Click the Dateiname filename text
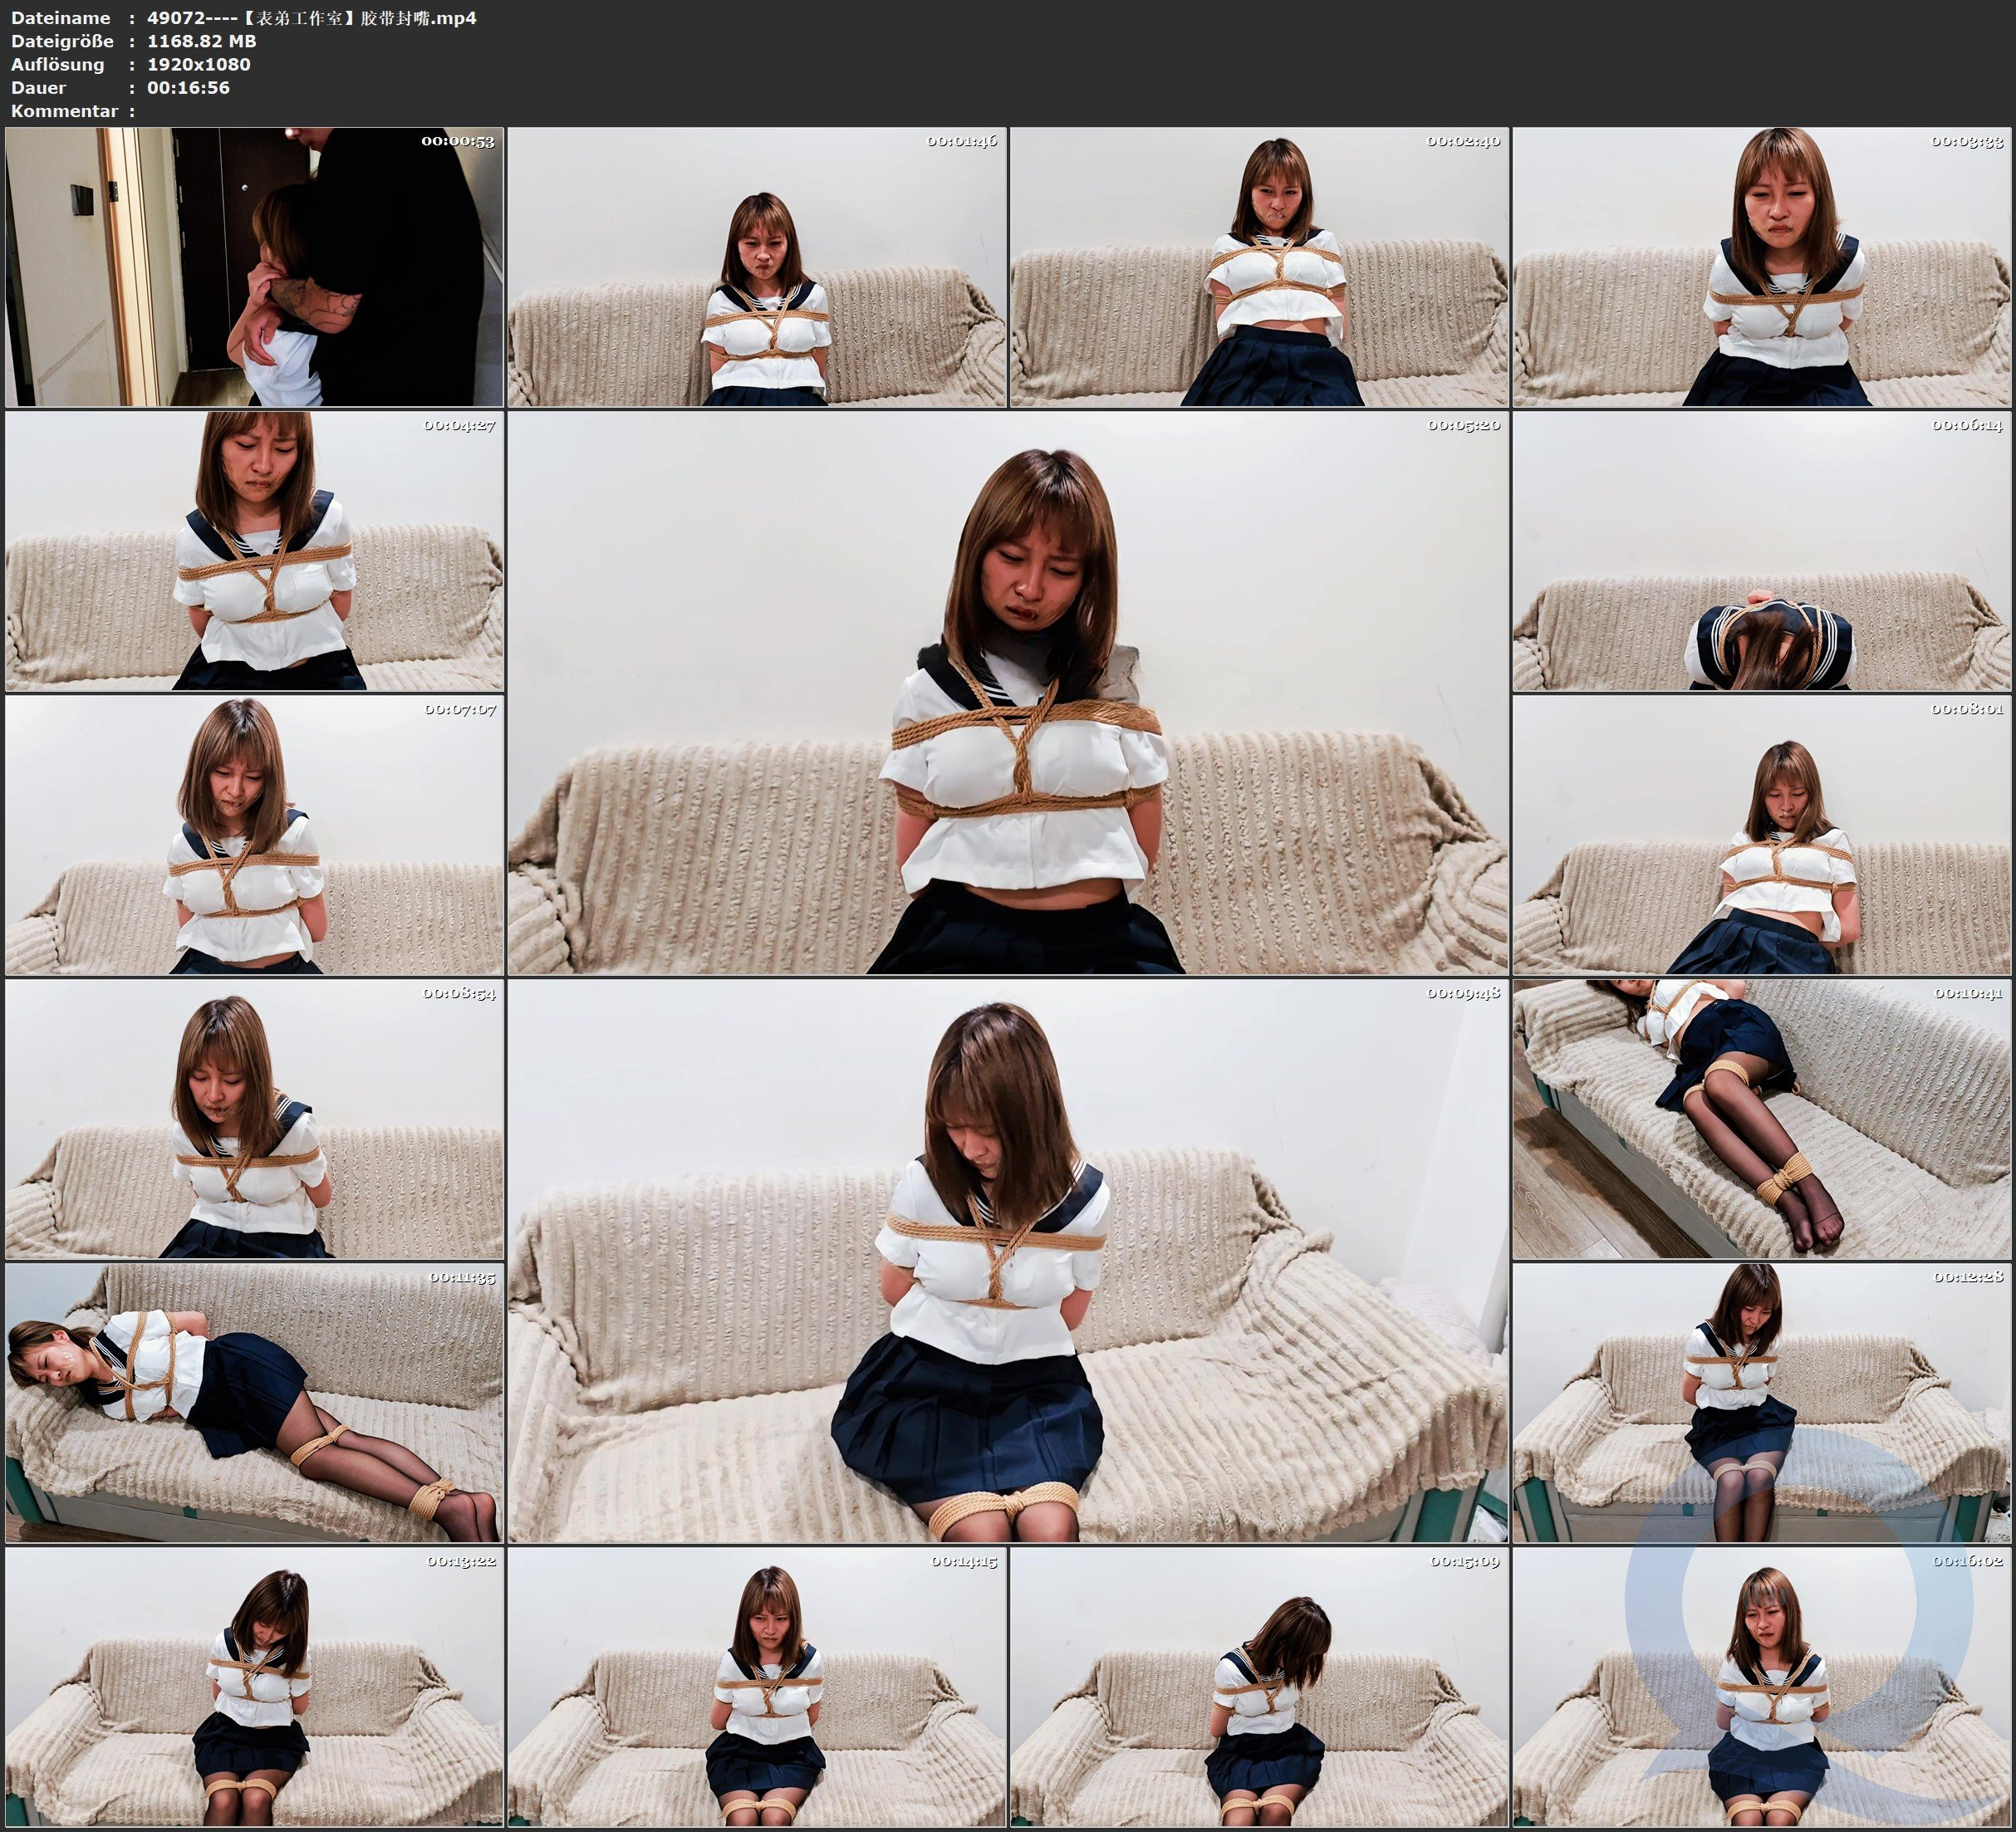 pyautogui.click(x=311, y=17)
